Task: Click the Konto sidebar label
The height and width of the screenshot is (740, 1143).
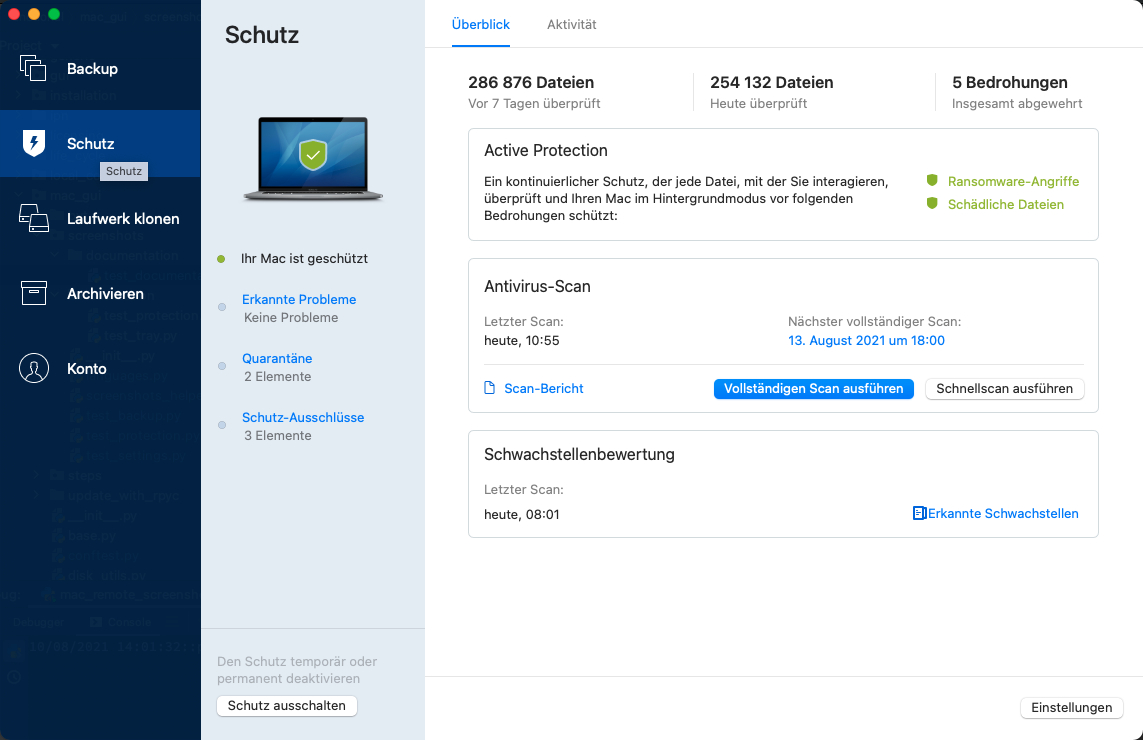Action: (87, 369)
